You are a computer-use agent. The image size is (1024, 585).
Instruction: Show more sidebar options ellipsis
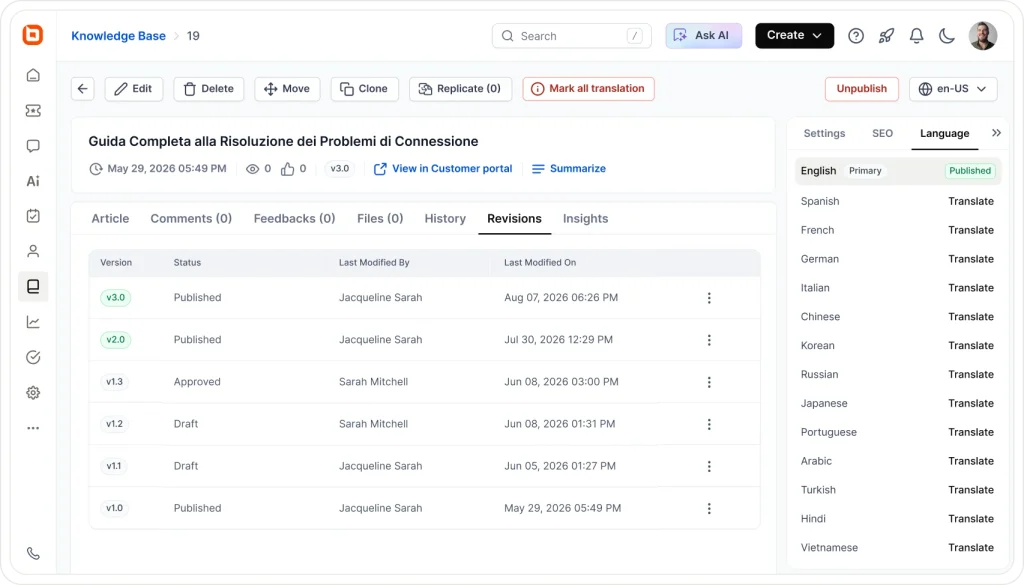pos(33,428)
